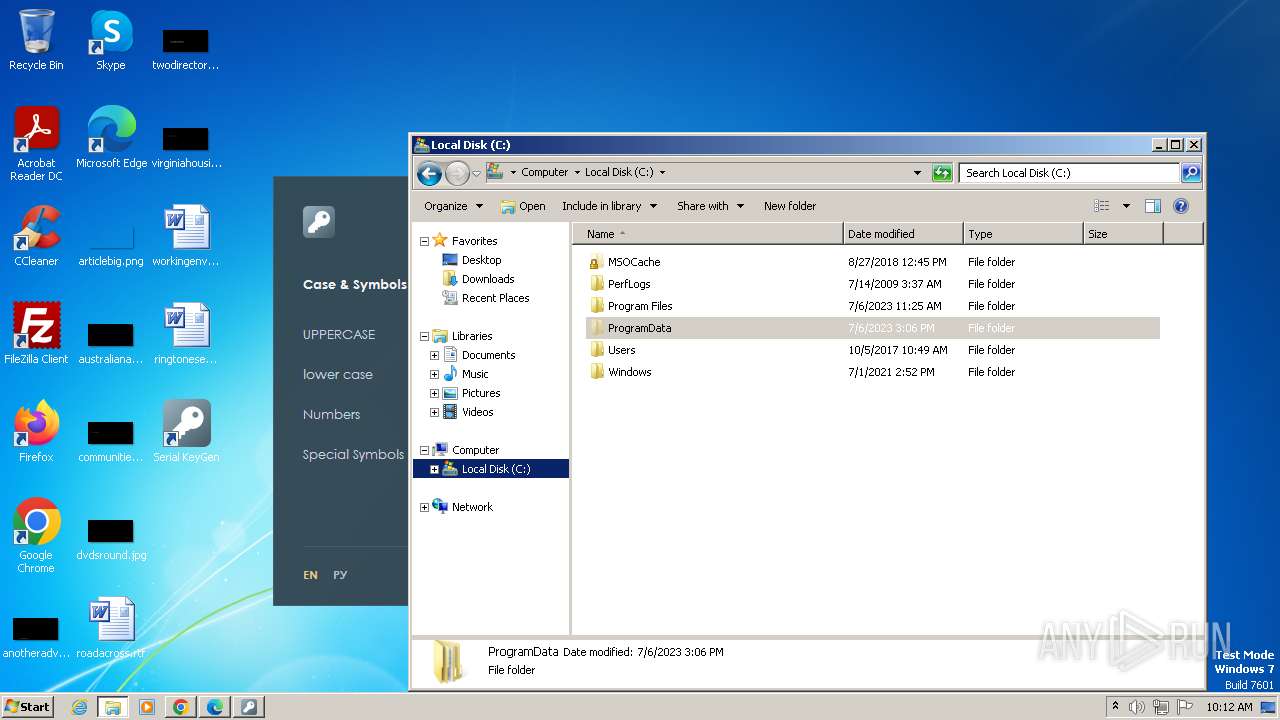Screen dimensions: 1280x720
Task: Open Internet Explorer from taskbar
Action: (x=79, y=707)
